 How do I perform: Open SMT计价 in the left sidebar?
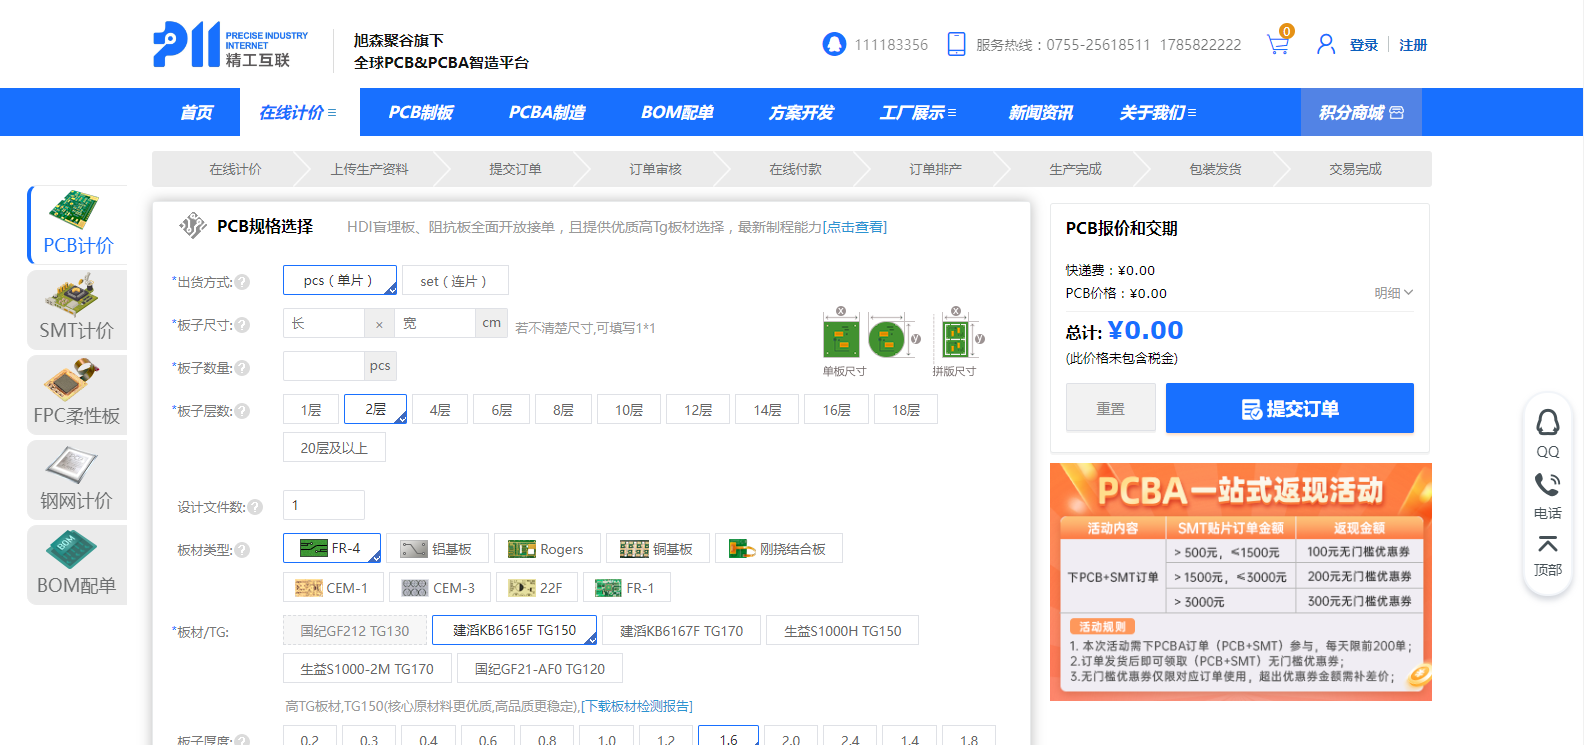[77, 311]
